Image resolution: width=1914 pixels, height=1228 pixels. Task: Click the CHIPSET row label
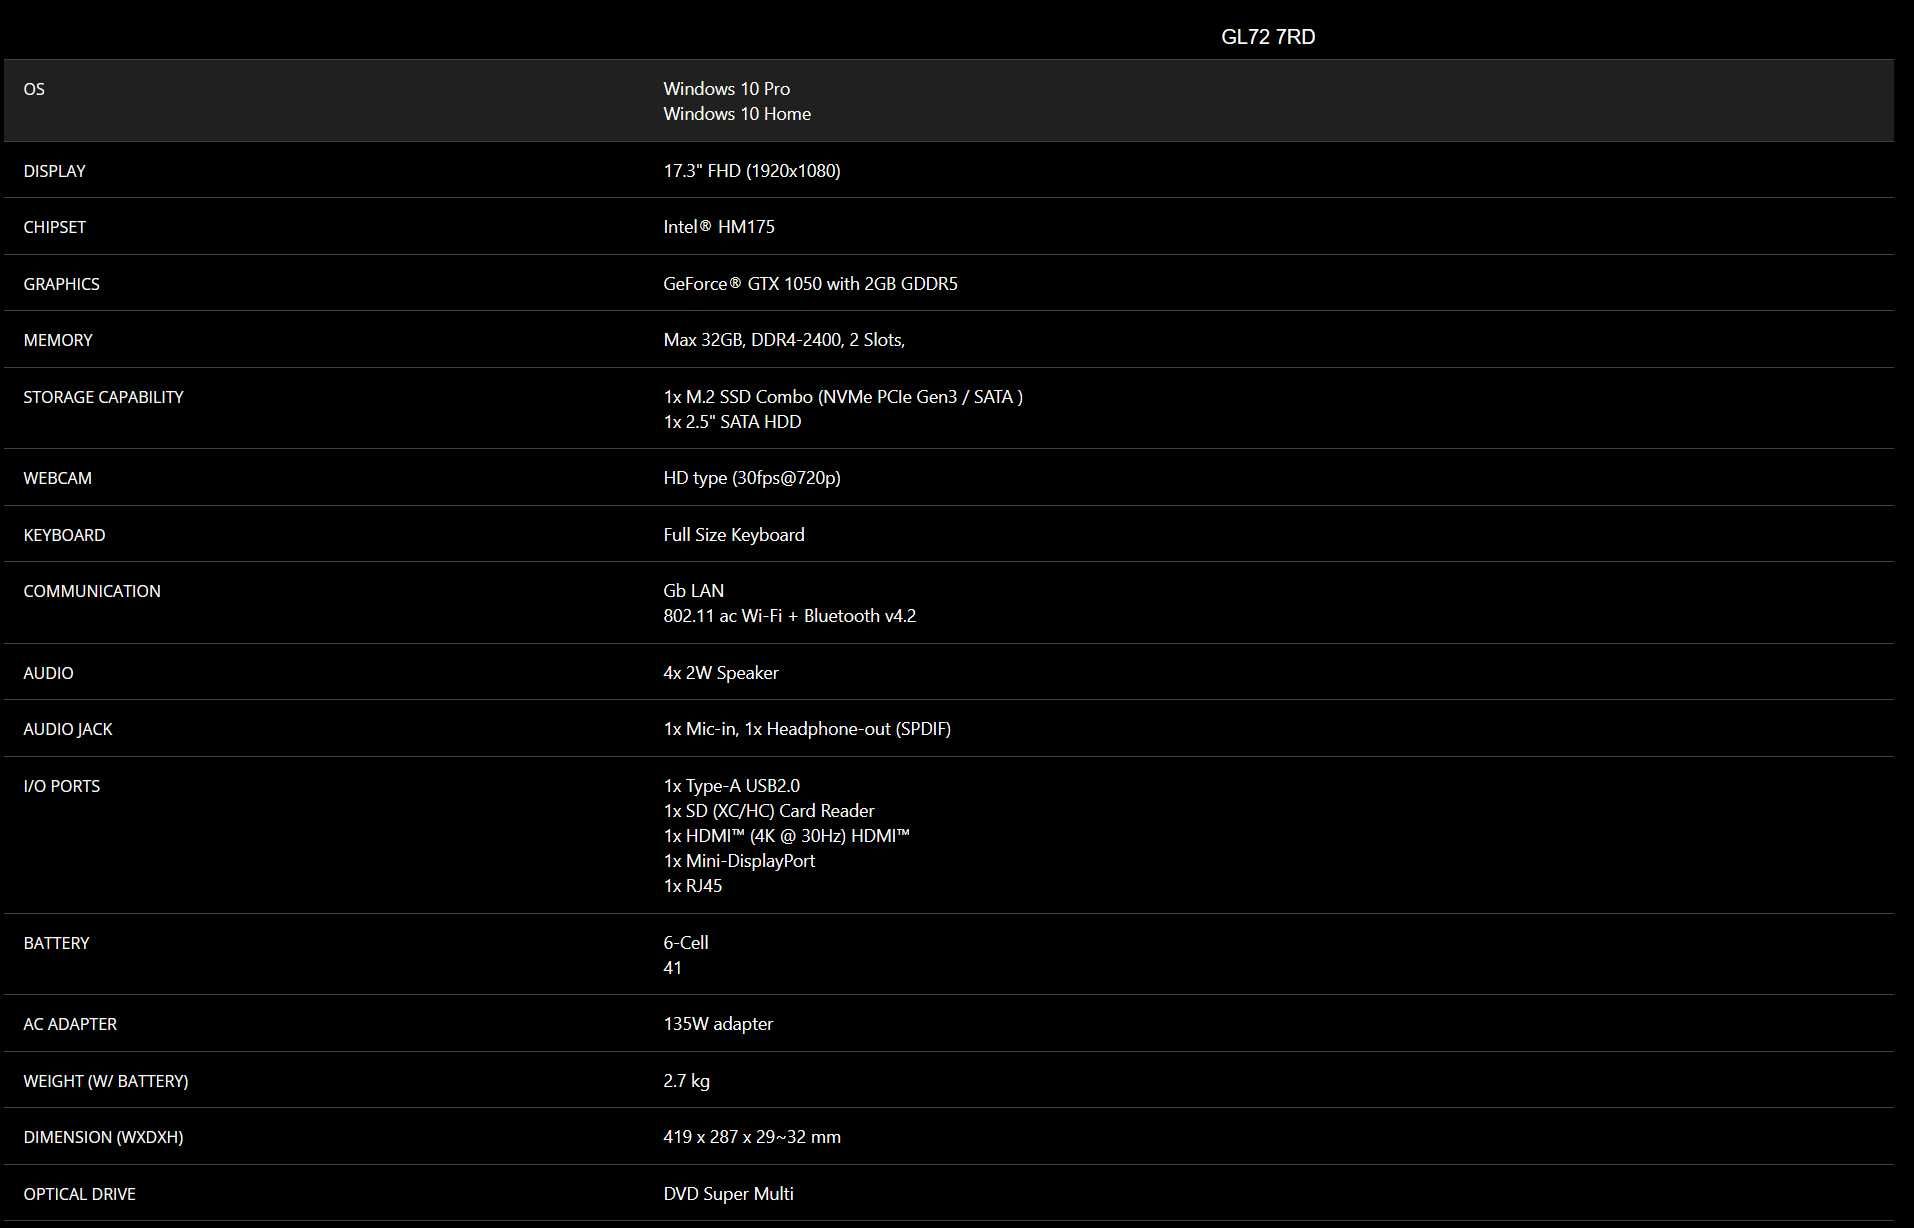54,227
